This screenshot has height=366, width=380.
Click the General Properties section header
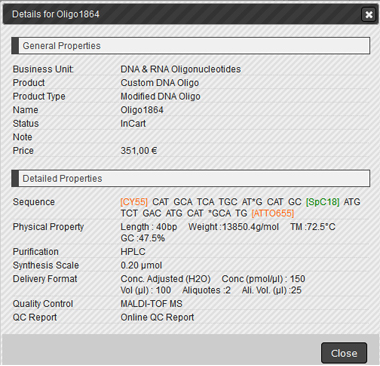click(x=191, y=46)
